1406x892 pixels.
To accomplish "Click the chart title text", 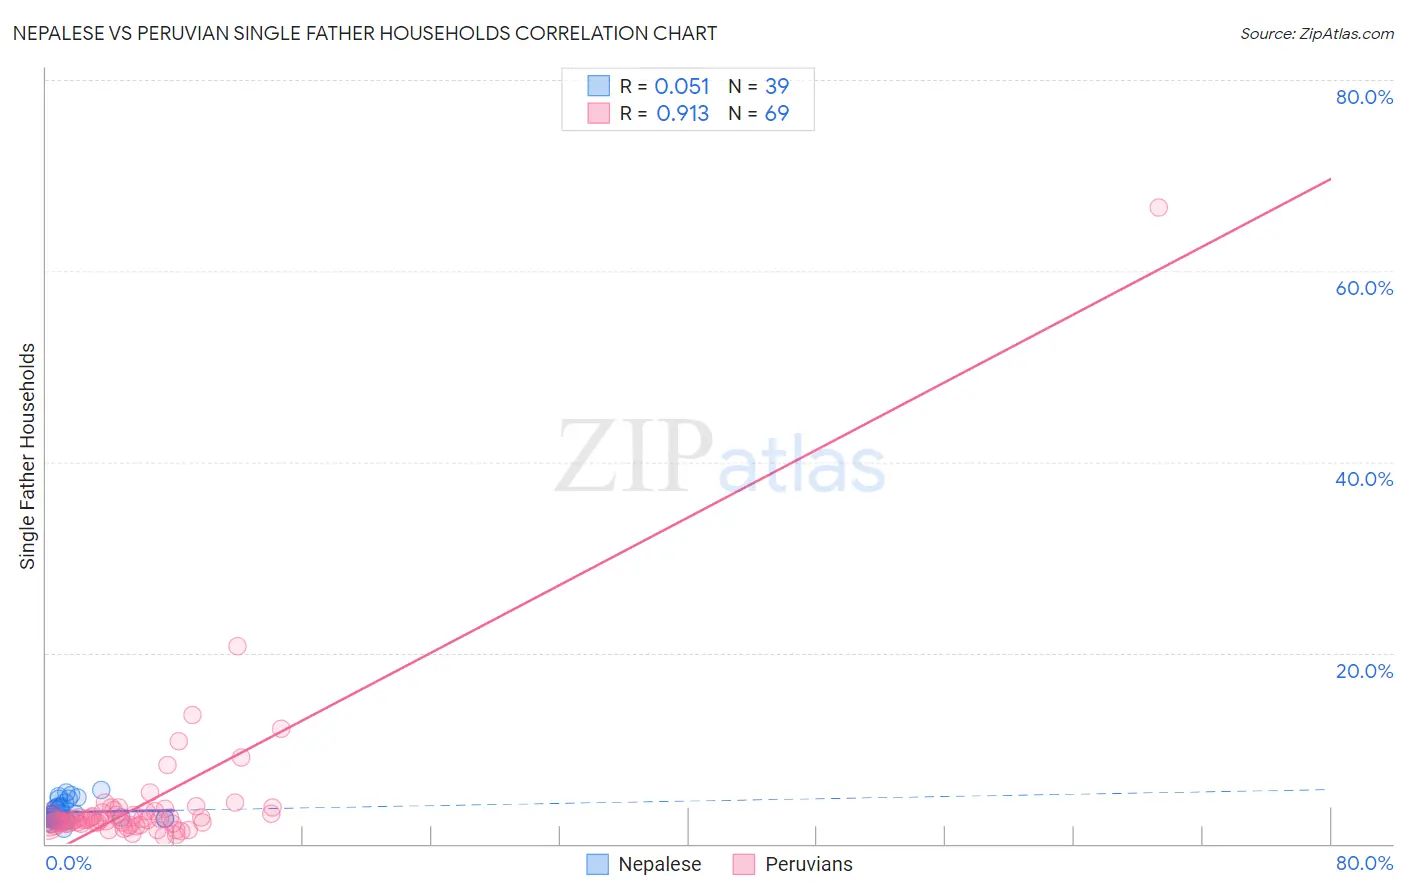I will (x=365, y=33).
